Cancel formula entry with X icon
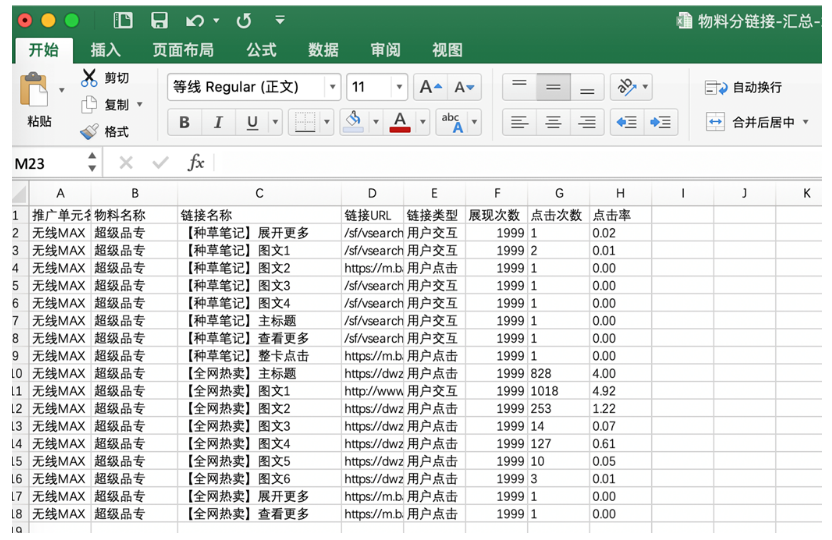The height and width of the screenshot is (540, 832). [126, 162]
